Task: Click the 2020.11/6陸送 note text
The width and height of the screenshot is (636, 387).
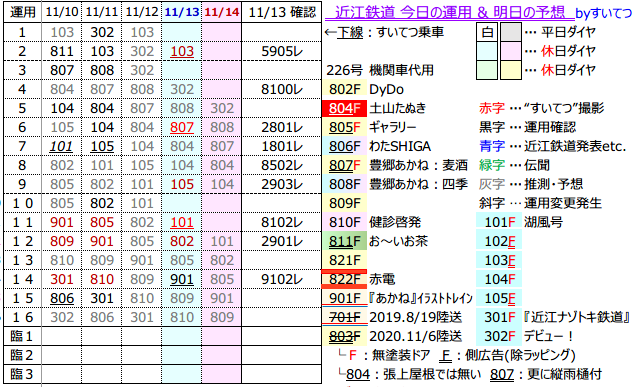Action: tap(415, 336)
